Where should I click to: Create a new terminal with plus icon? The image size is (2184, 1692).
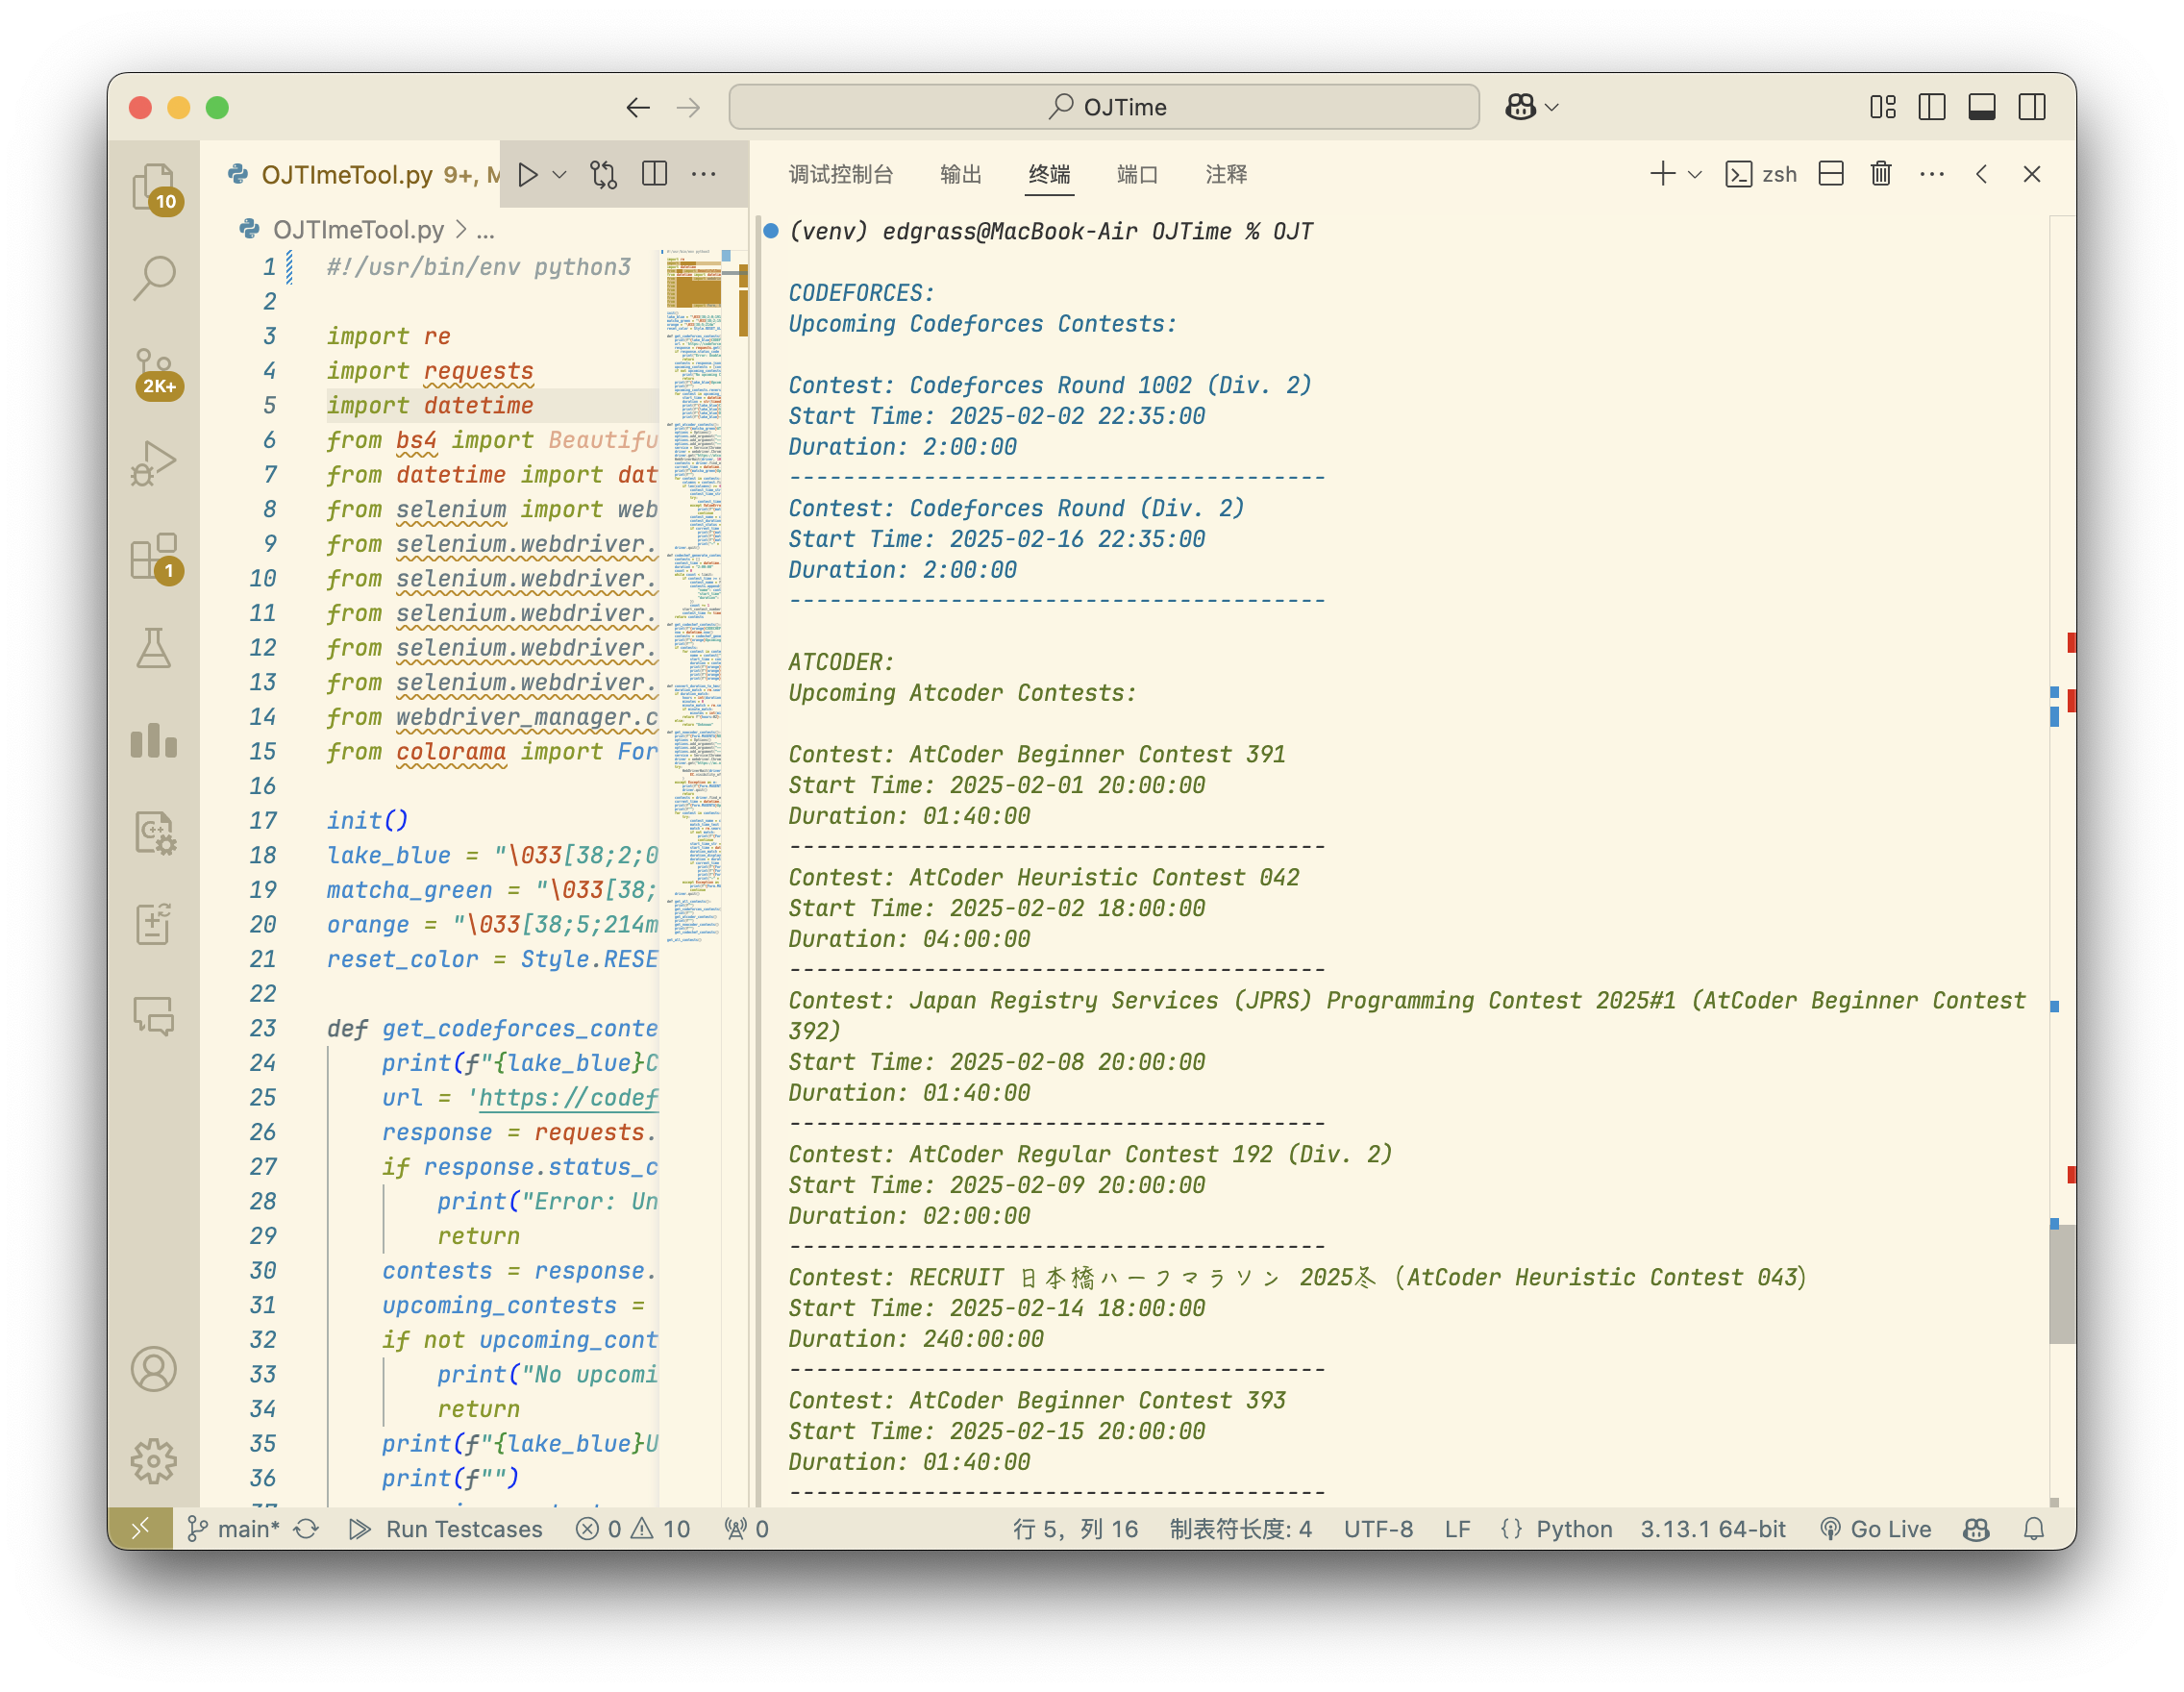coord(1662,175)
